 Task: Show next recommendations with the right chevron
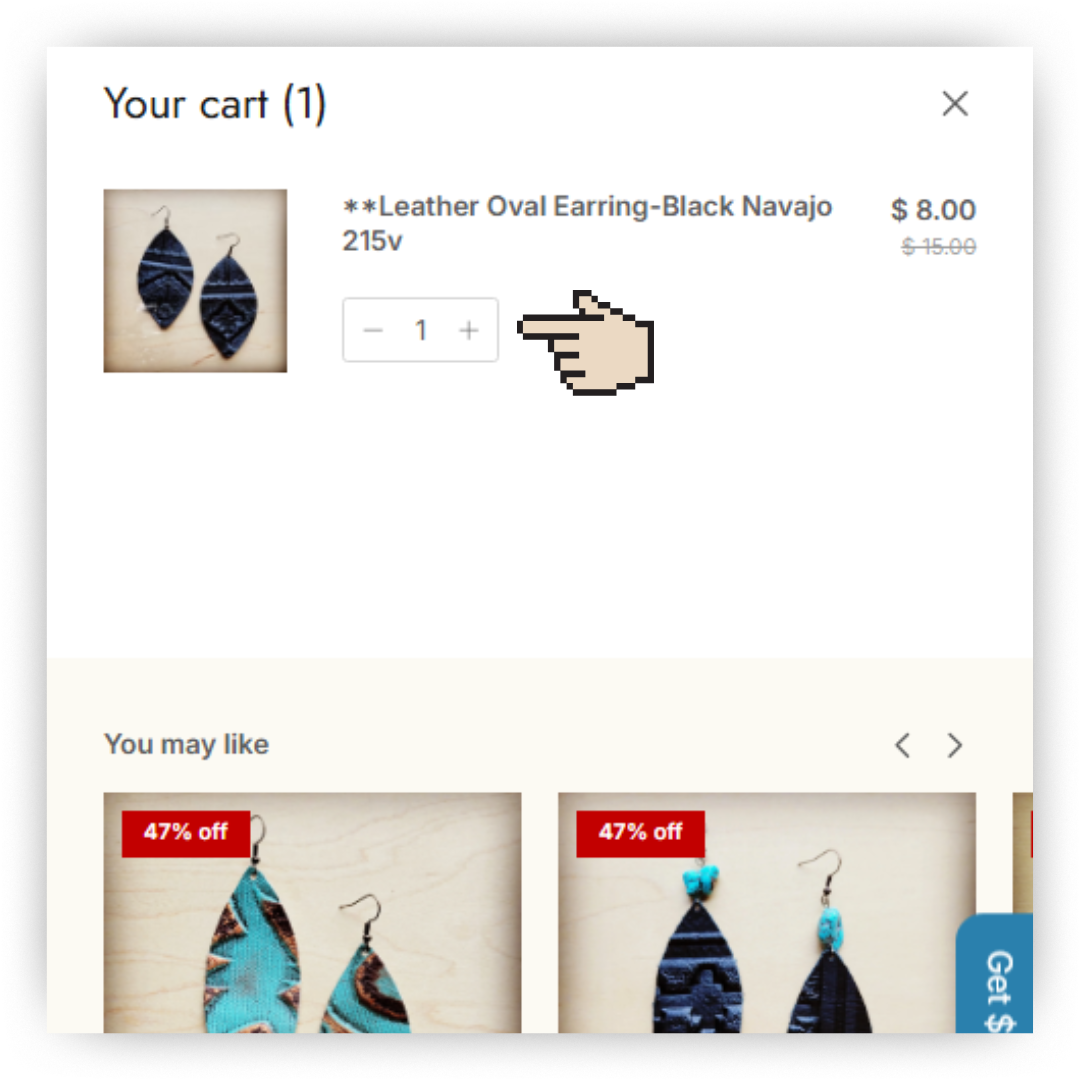[955, 745]
